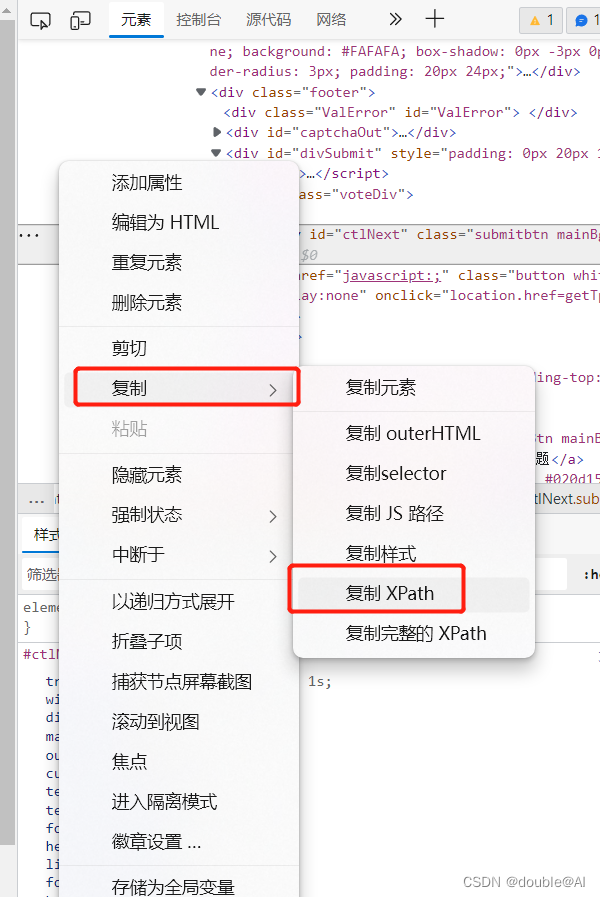
Task: Toggle device emulation toolbar icon
Action: [80, 21]
